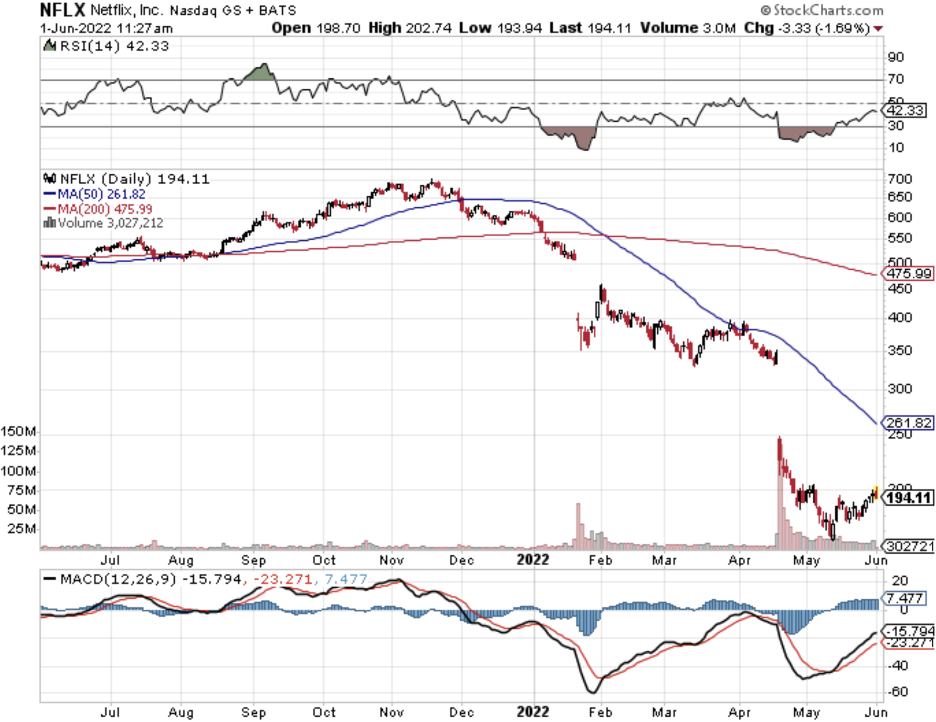The height and width of the screenshot is (722, 936).
Task: Click the Nov label under price chart
Action: 392,560
